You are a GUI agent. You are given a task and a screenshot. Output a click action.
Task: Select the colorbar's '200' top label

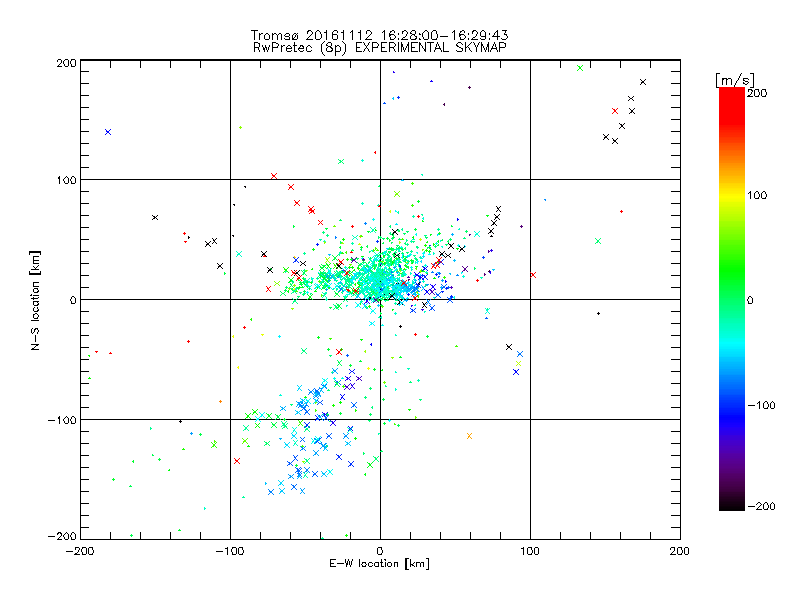(757, 93)
